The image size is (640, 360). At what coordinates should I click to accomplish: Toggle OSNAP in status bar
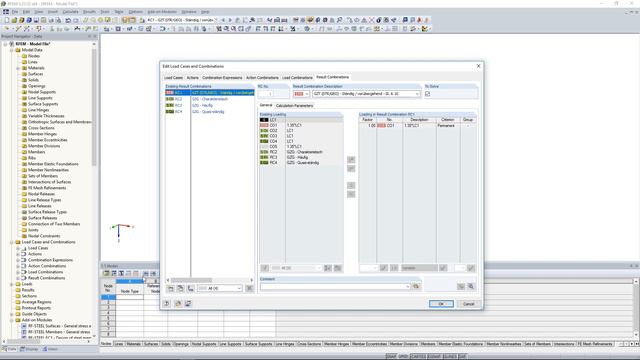coord(435,356)
